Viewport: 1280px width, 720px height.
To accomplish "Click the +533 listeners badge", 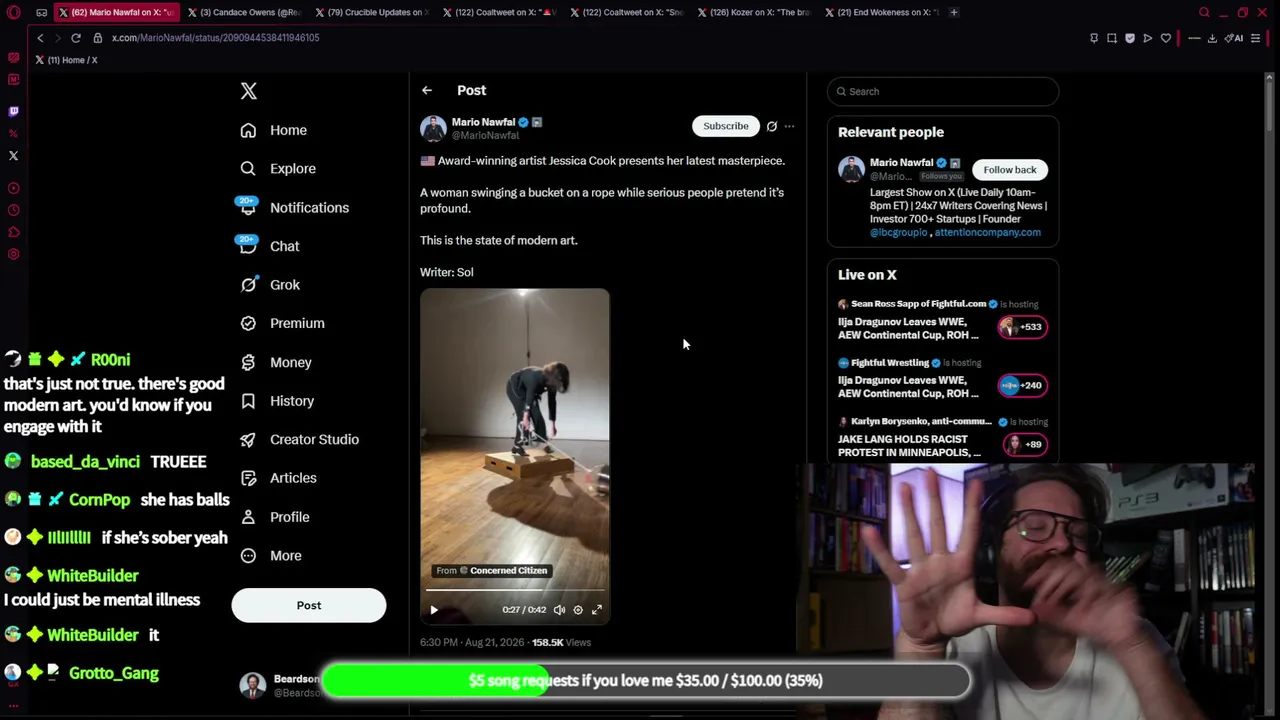I will point(1022,327).
